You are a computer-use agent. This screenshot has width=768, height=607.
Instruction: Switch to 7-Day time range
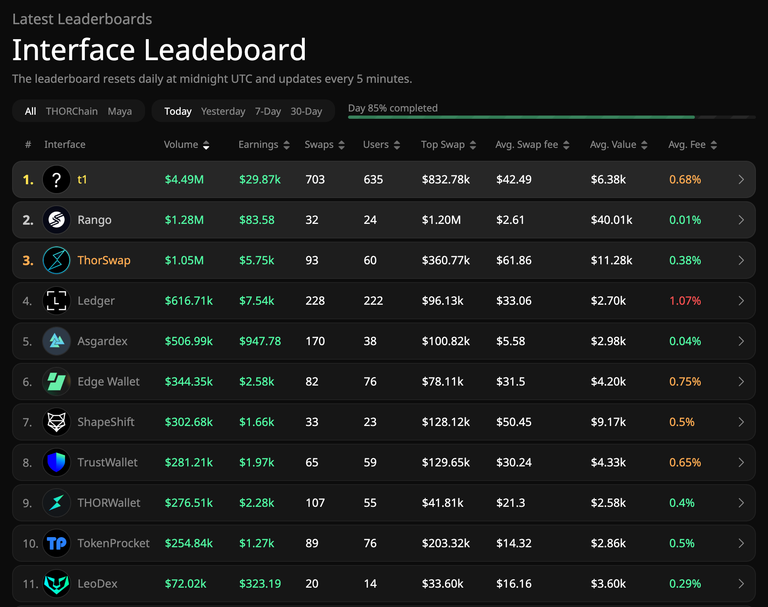[x=268, y=111]
